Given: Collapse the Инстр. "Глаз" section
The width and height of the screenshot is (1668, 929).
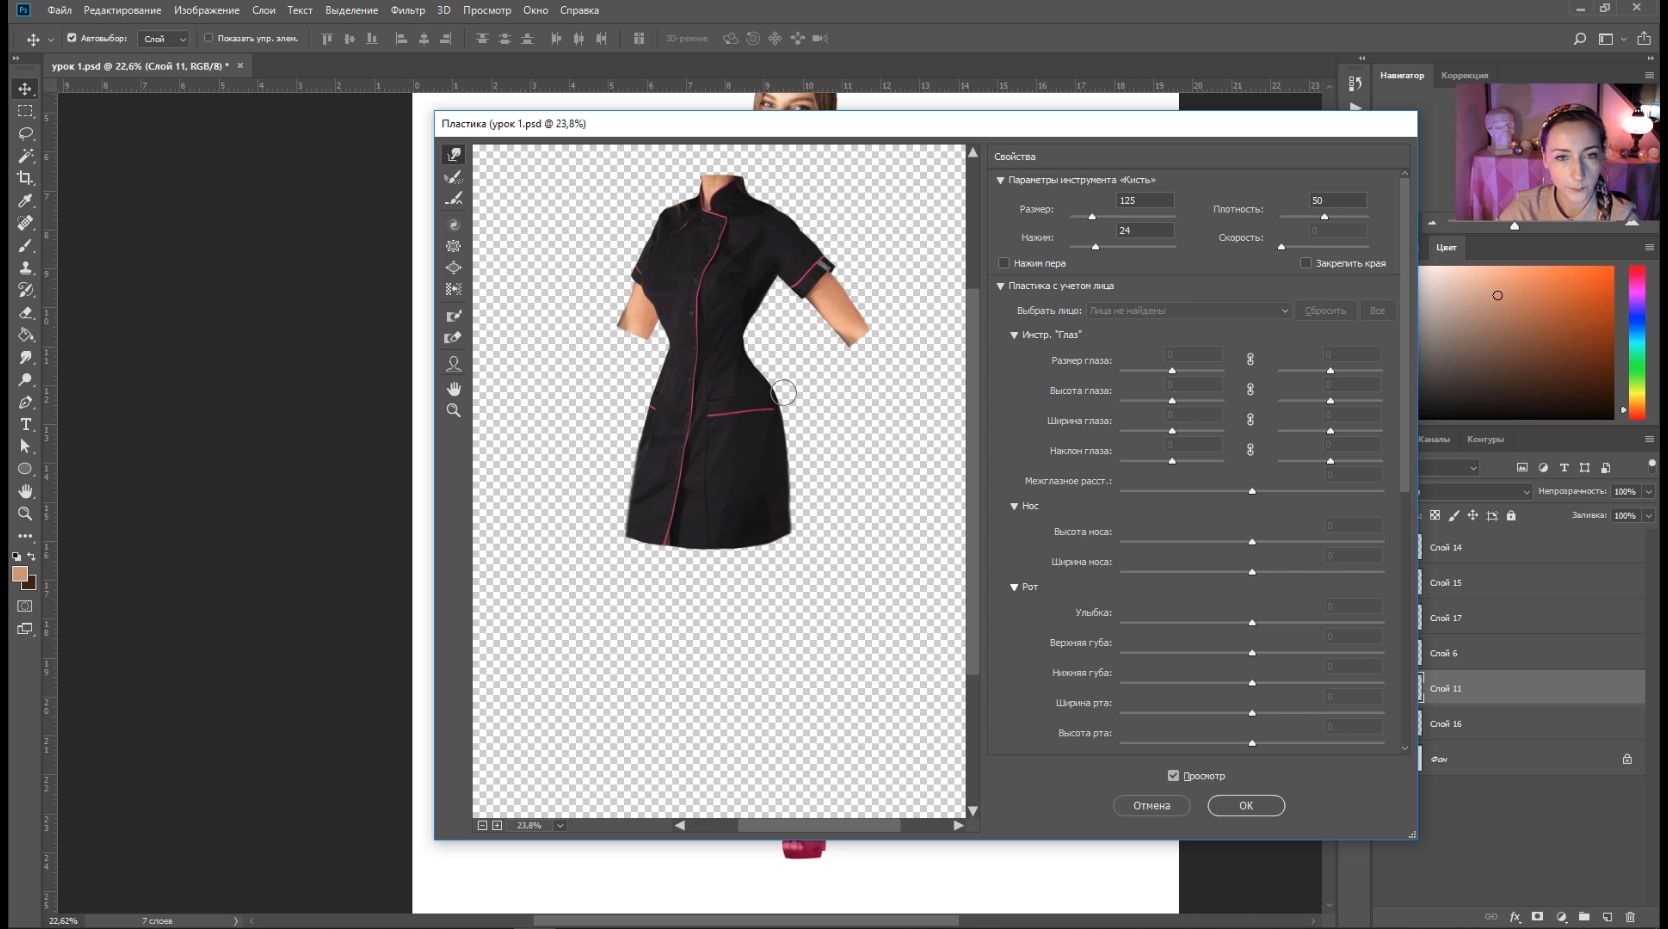Looking at the screenshot, I should point(1014,335).
